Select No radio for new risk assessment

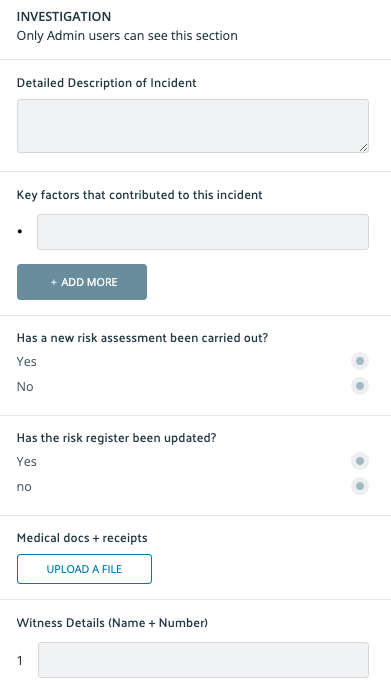[x=360, y=386]
